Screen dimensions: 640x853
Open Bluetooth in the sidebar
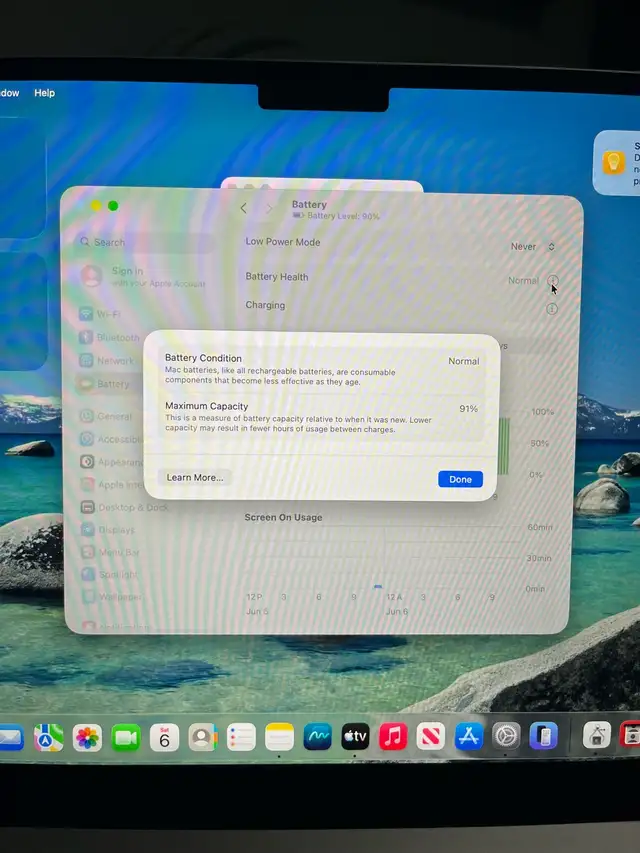(x=109, y=337)
